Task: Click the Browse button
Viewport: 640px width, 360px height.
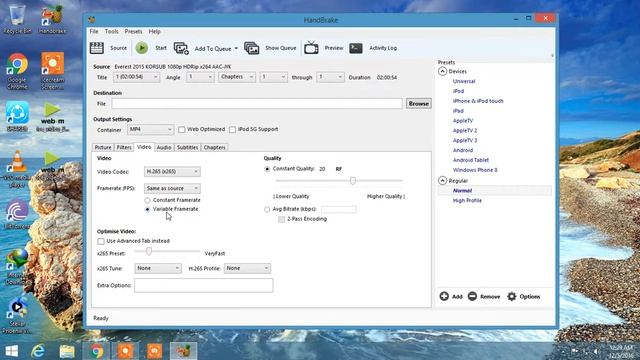Action: click(418, 104)
